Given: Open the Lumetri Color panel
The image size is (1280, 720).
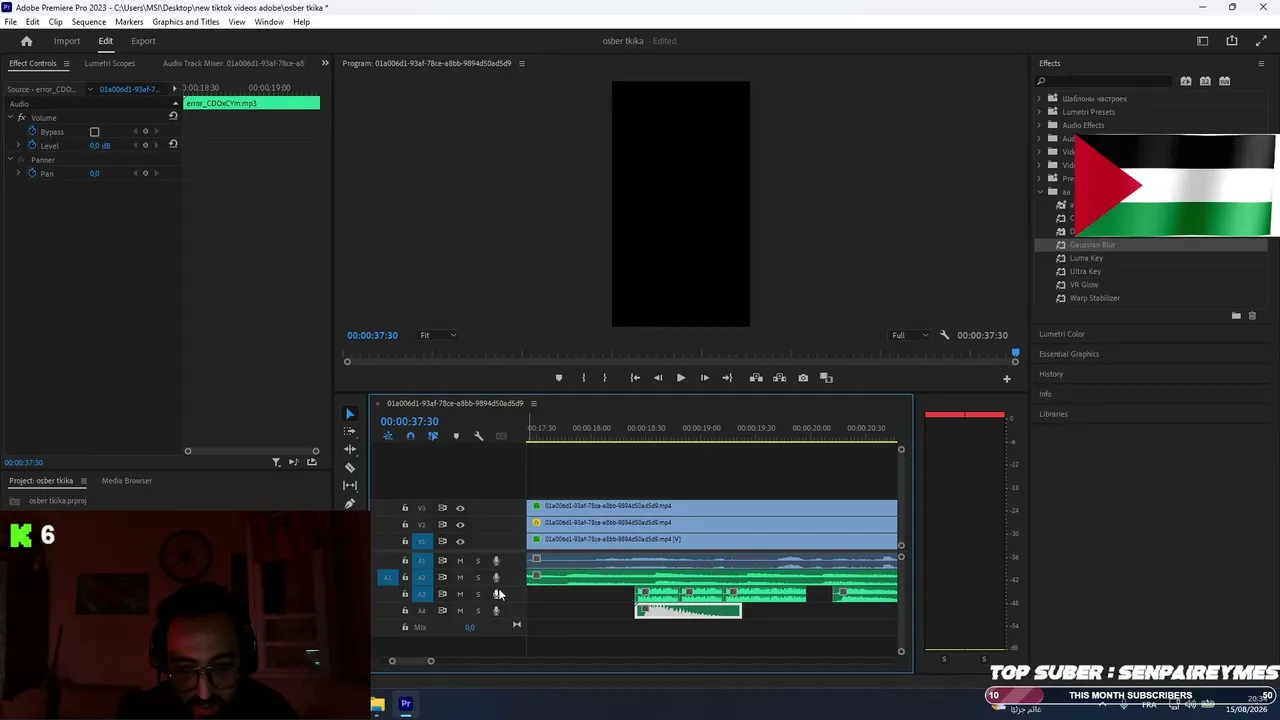Looking at the screenshot, I should pos(1062,334).
